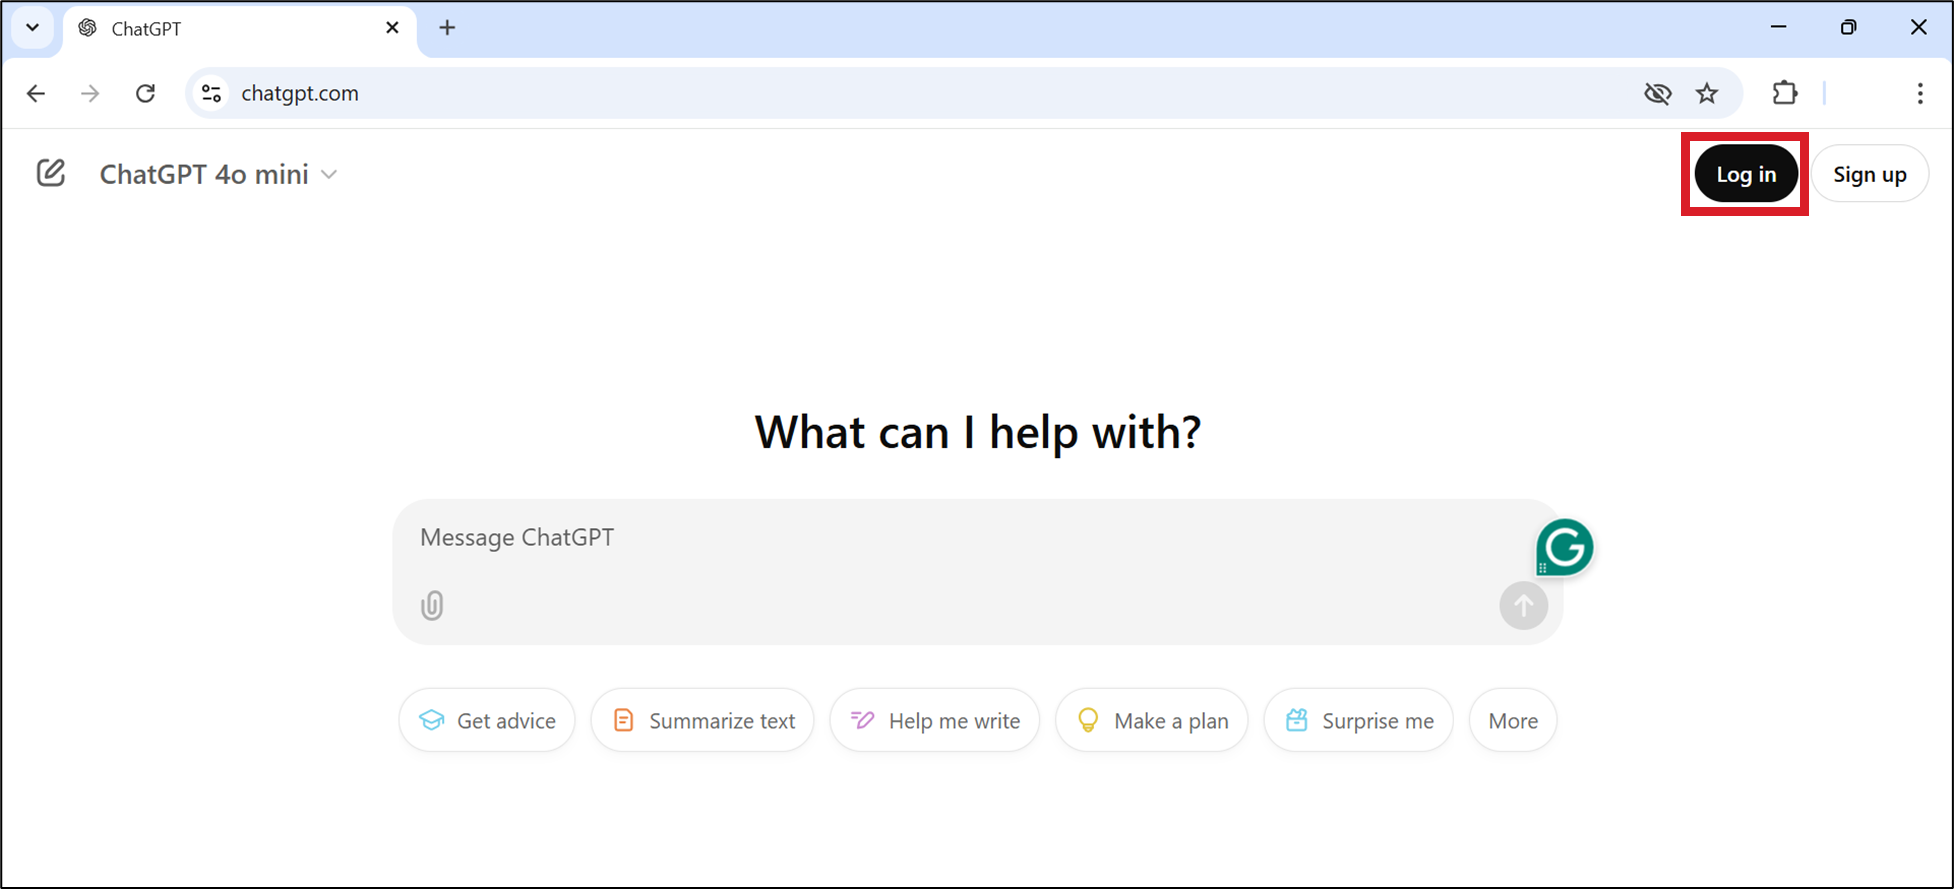The image size is (1954, 889).
Task: Click the Summarize text document icon
Action: point(622,719)
